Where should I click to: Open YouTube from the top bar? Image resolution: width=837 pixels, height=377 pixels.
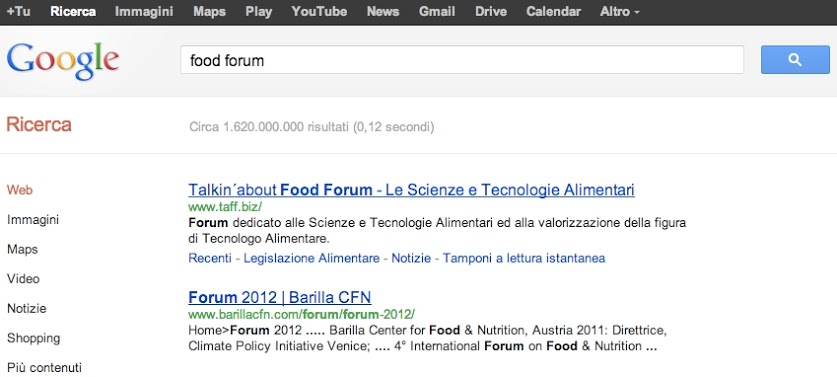click(319, 12)
